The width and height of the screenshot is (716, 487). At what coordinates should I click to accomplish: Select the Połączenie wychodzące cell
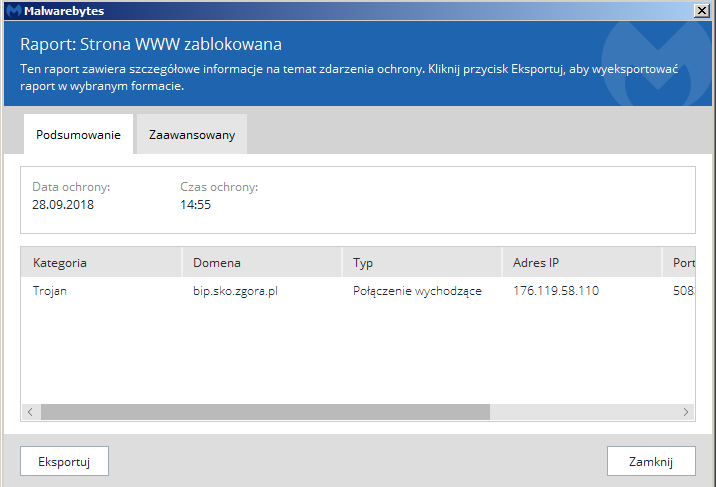417,291
